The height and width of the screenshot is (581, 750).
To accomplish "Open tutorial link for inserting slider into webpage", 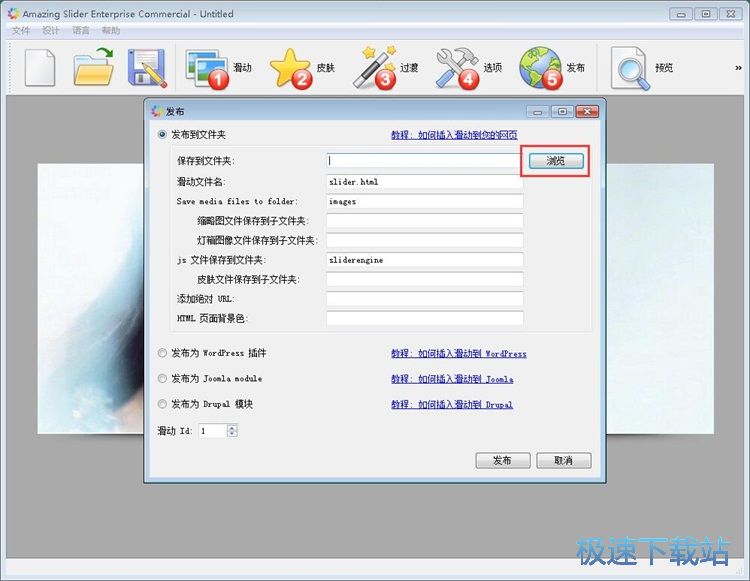I will (454, 135).
